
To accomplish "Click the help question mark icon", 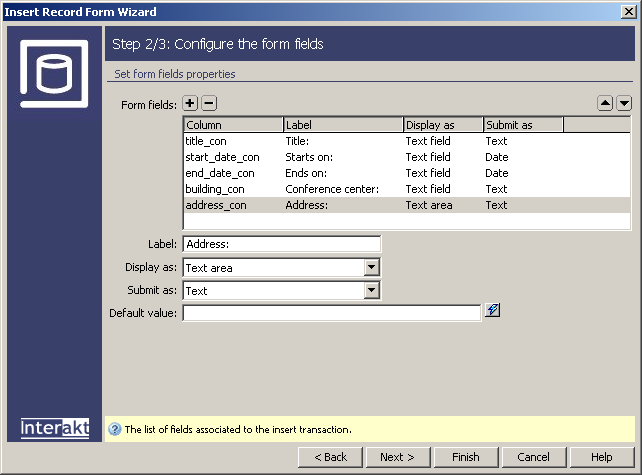I will point(115,429).
